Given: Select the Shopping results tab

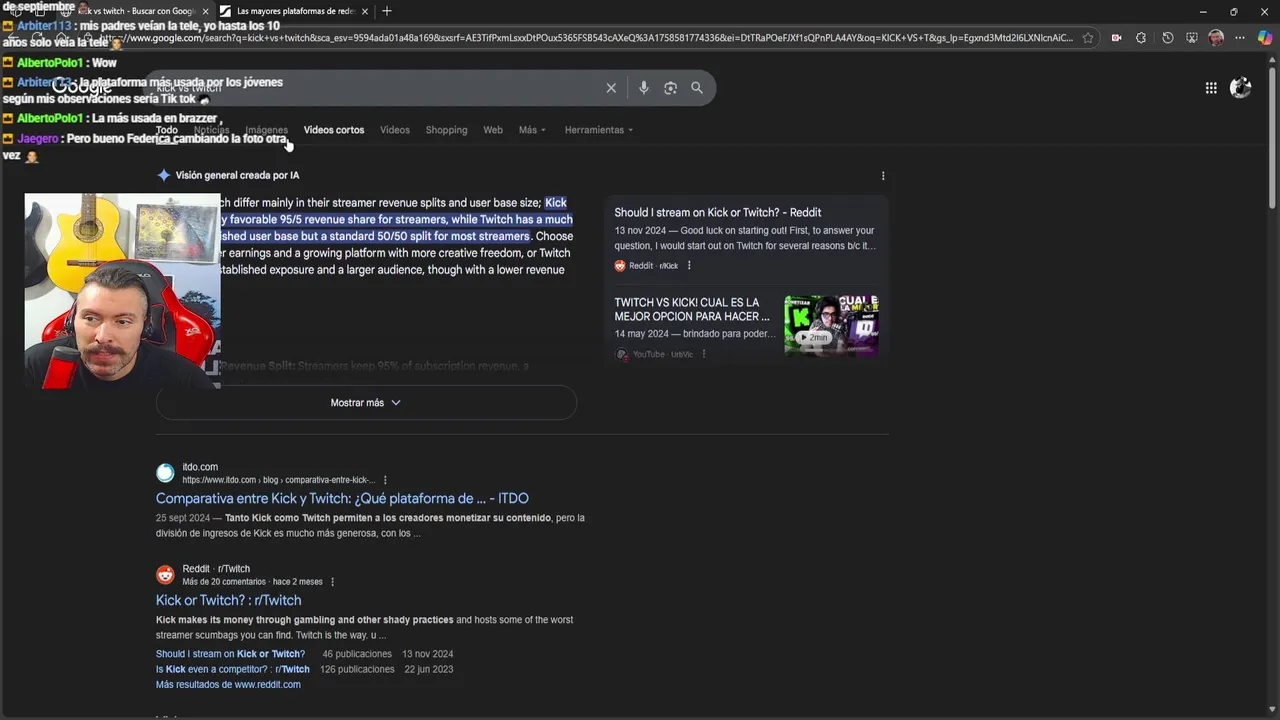Looking at the screenshot, I should click(x=446, y=130).
